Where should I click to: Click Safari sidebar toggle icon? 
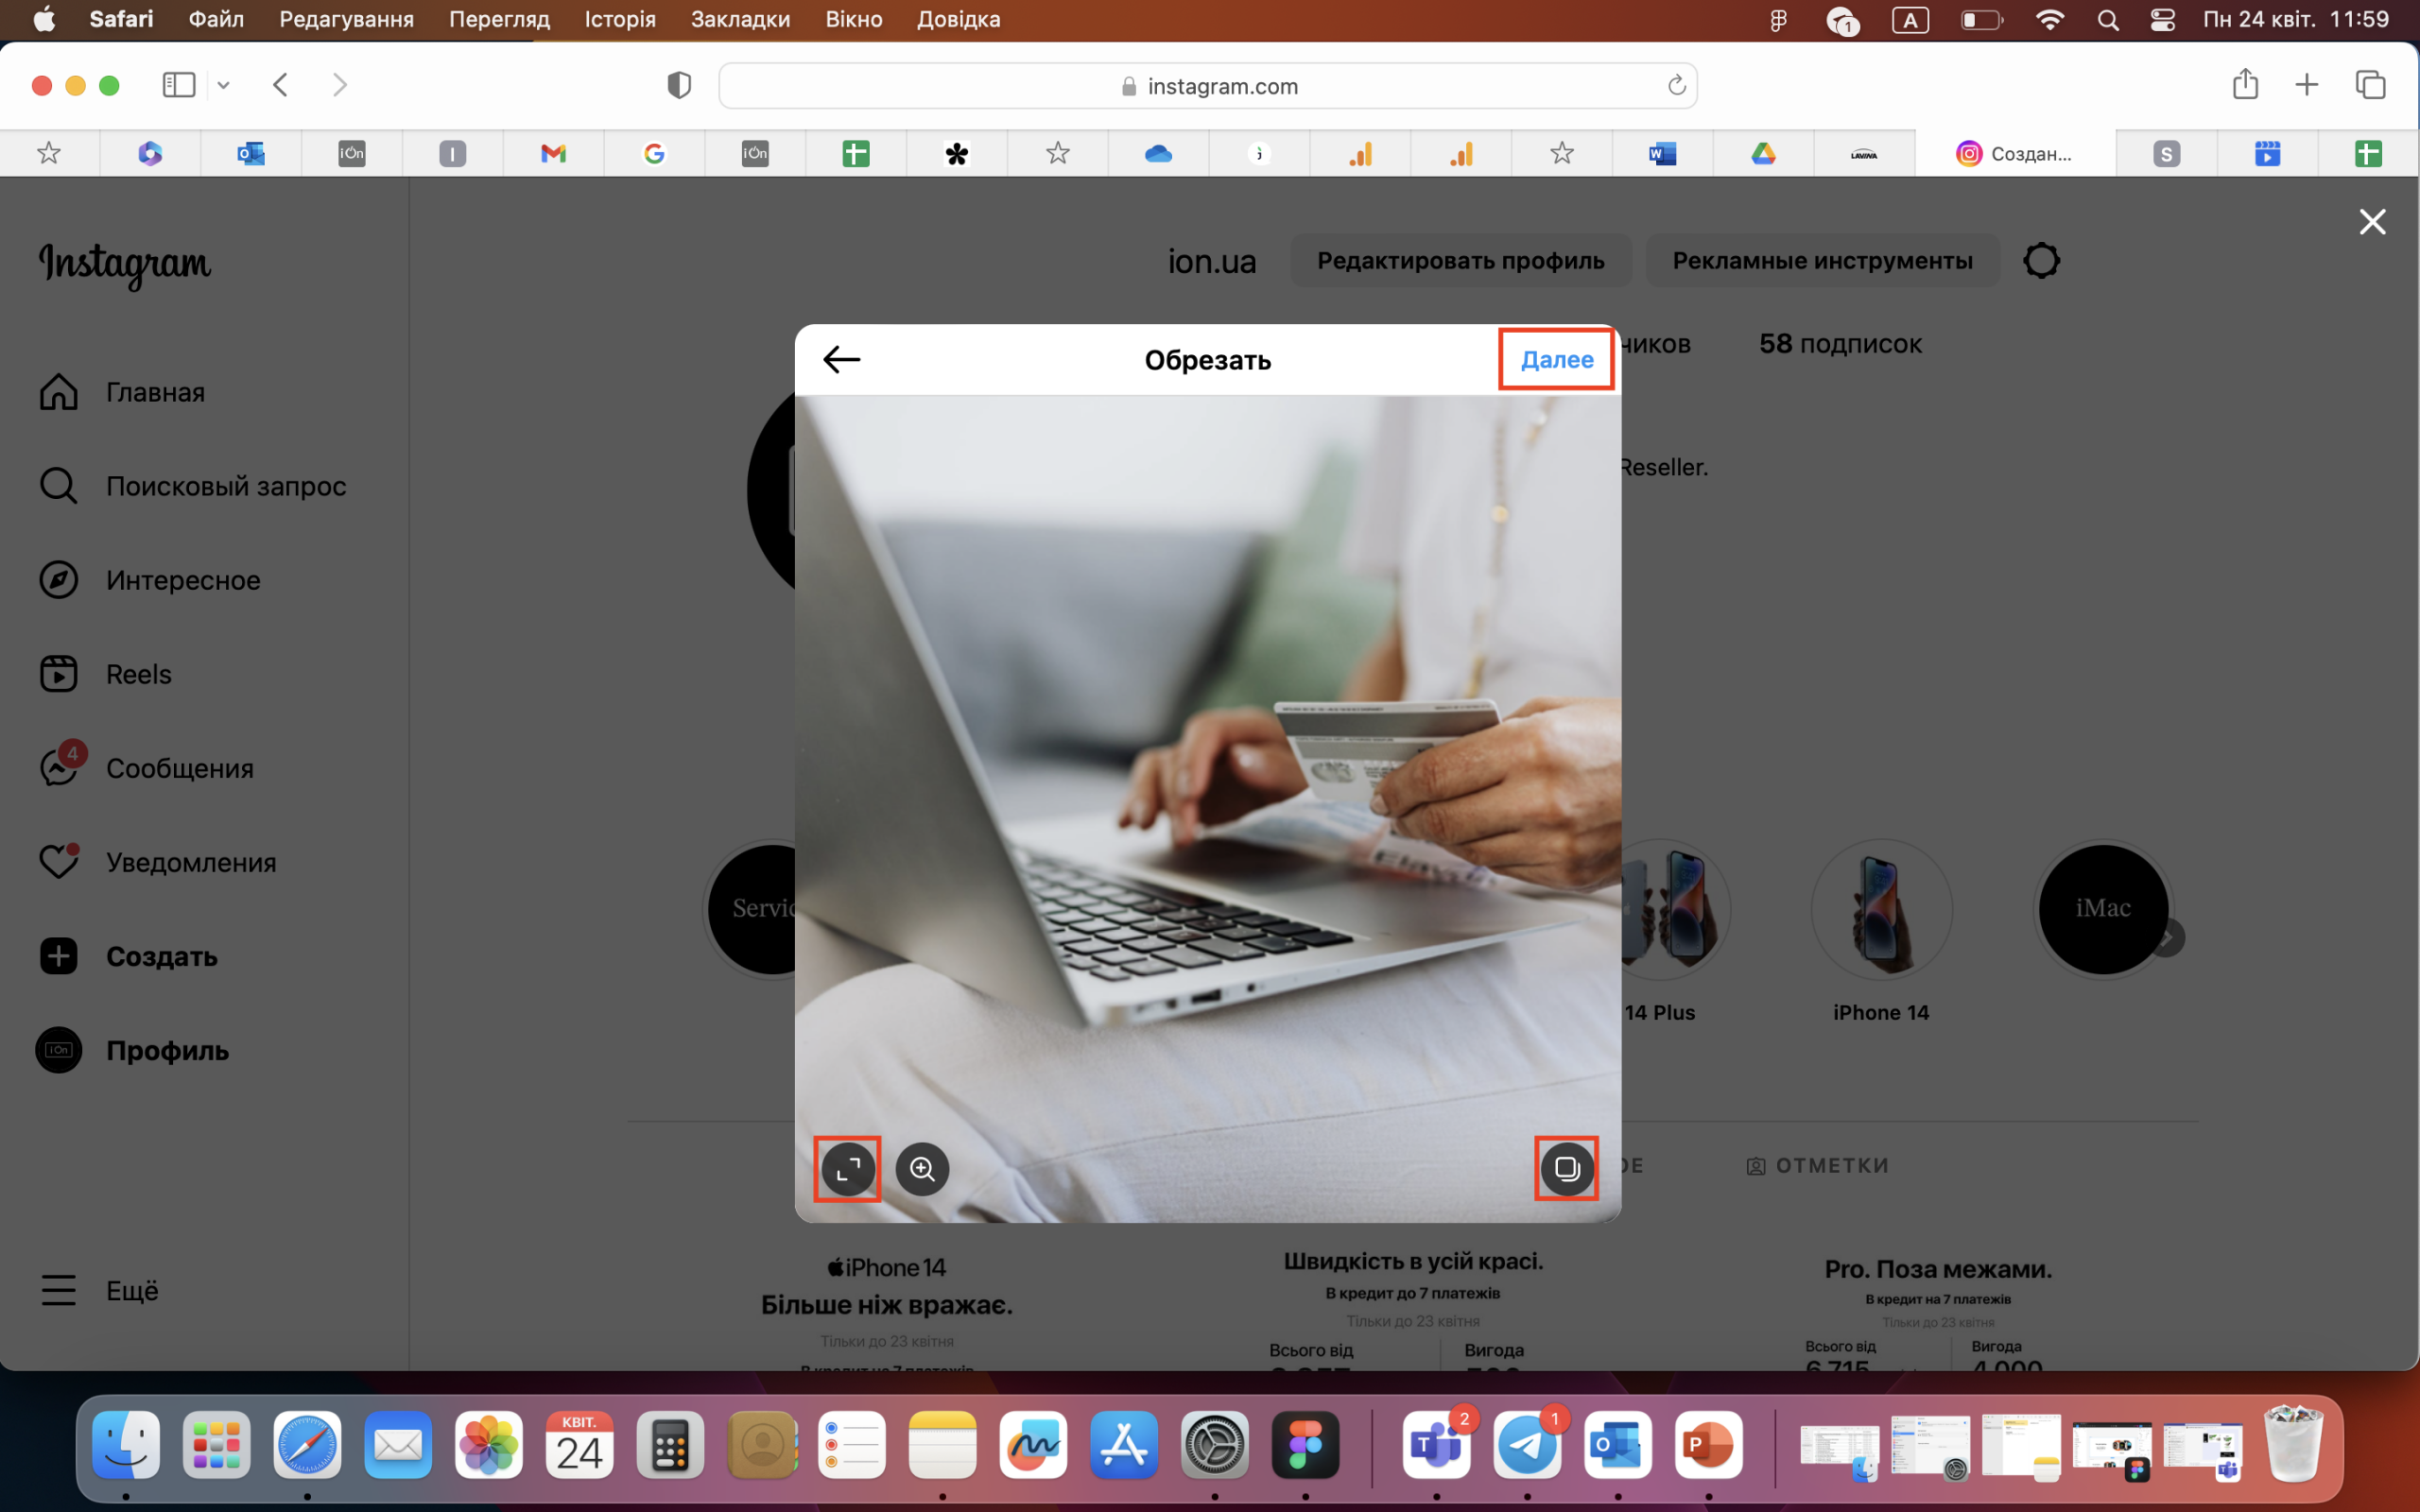(x=178, y=85)
